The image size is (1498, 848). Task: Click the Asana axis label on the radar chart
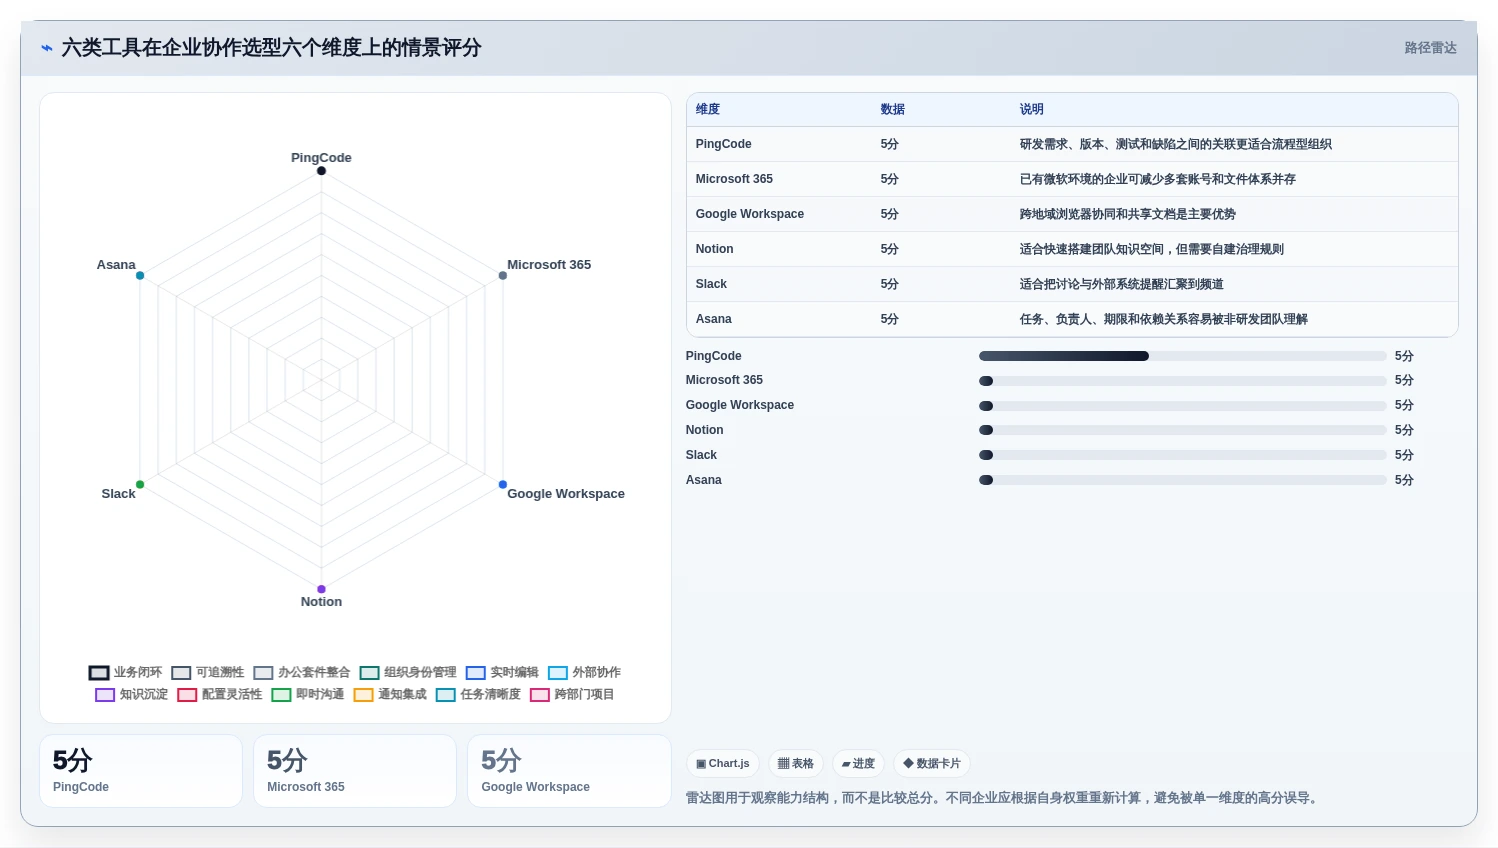(116, 265)
